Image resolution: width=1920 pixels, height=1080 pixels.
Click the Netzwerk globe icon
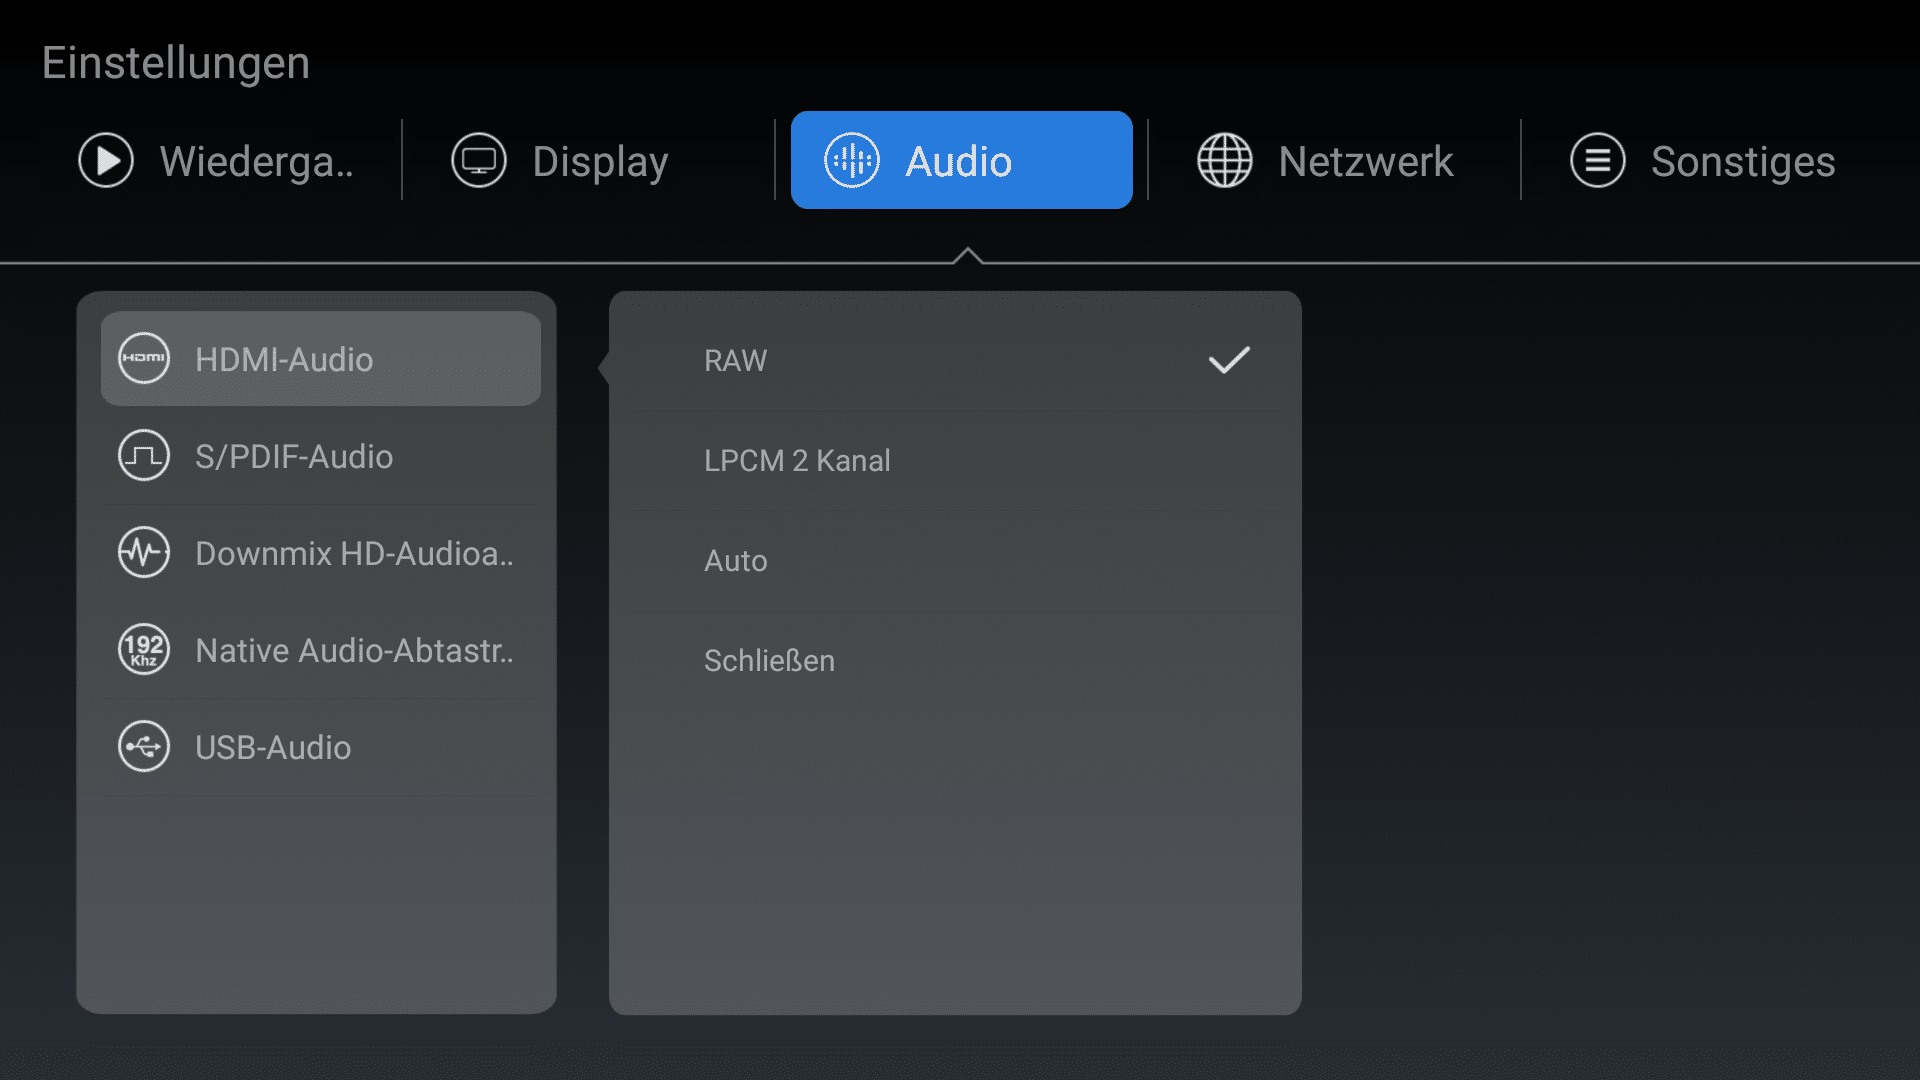click(1225, 161)
